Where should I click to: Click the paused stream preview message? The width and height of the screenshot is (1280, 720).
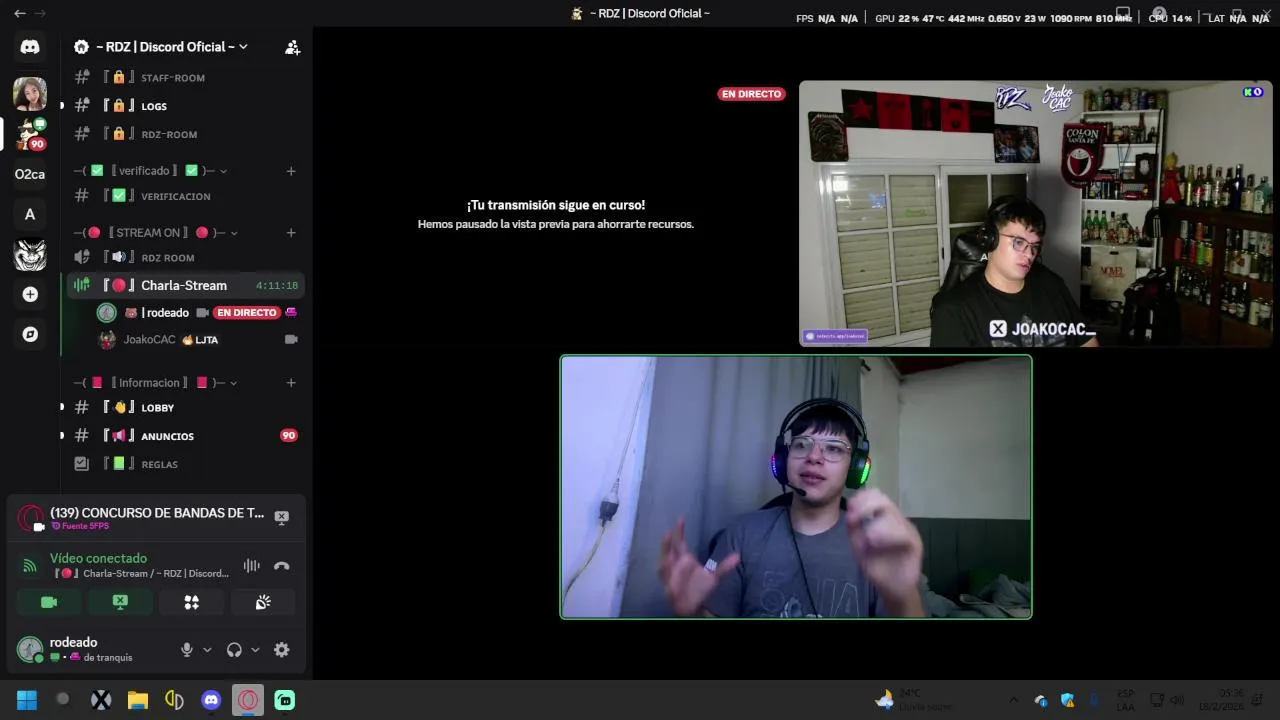click(556, 214)
